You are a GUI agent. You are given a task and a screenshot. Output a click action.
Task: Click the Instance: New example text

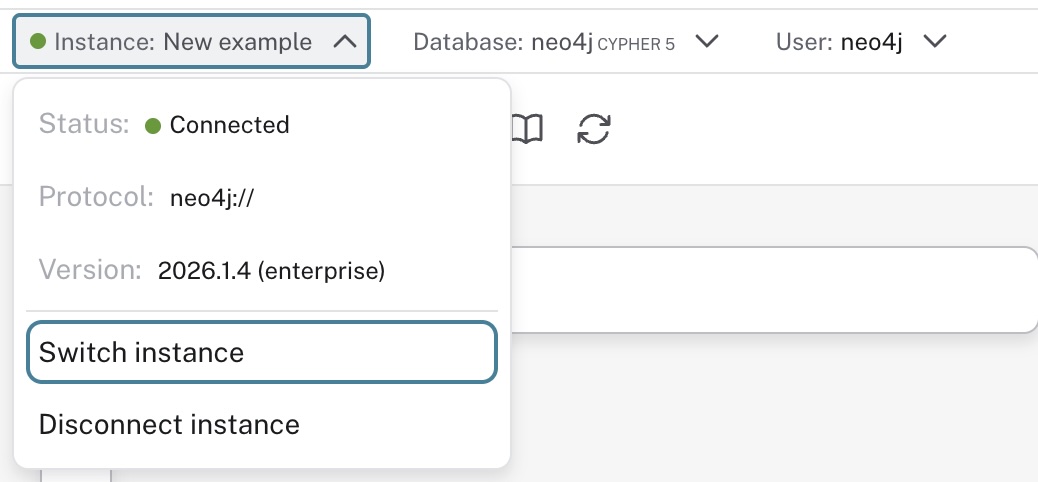[x=183, y=42]
